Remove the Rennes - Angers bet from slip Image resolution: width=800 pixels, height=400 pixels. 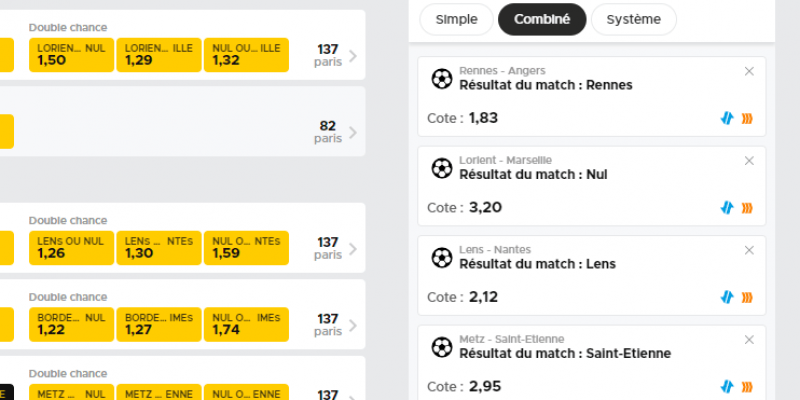click(749, 71)
